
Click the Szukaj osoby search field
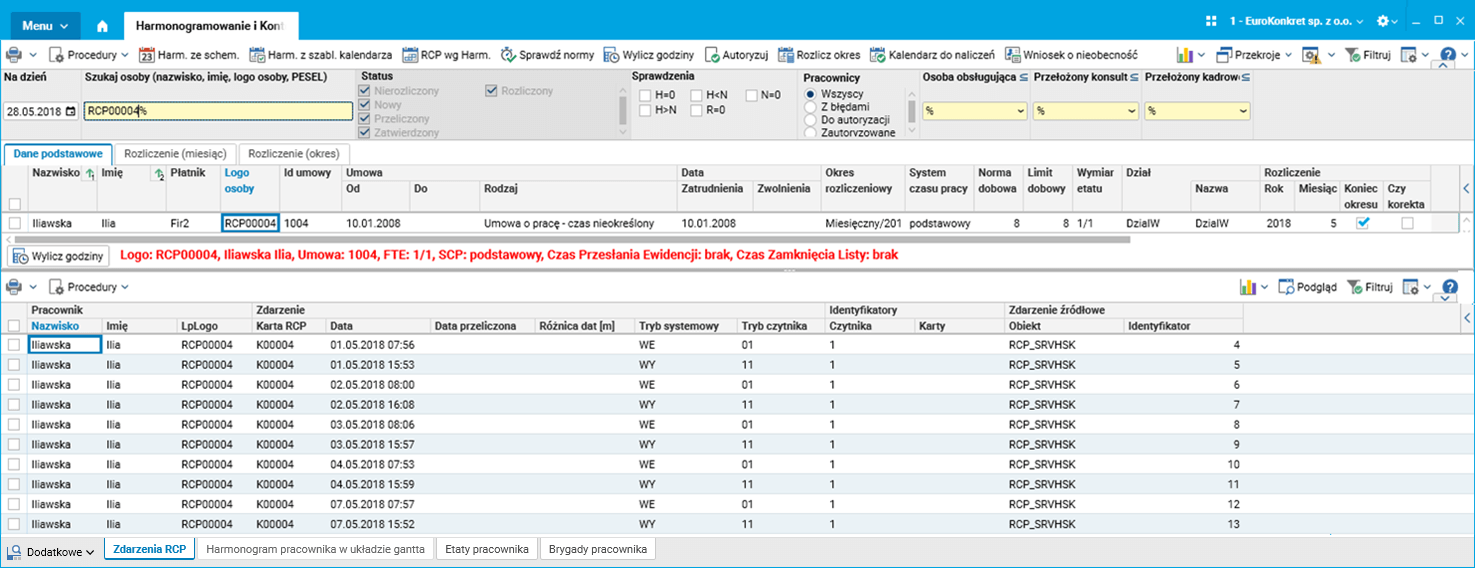tap(217, 111)
